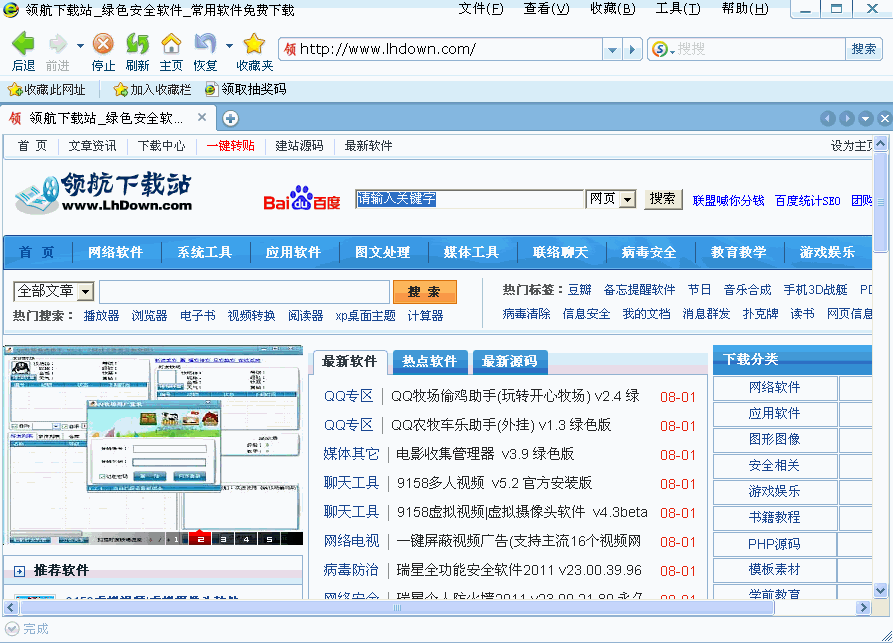Close the 领航下载站 tab

(x=202, y=117)
